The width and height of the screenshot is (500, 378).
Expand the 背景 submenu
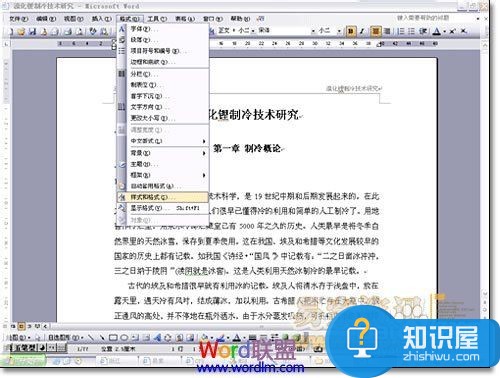click(163, 153)
